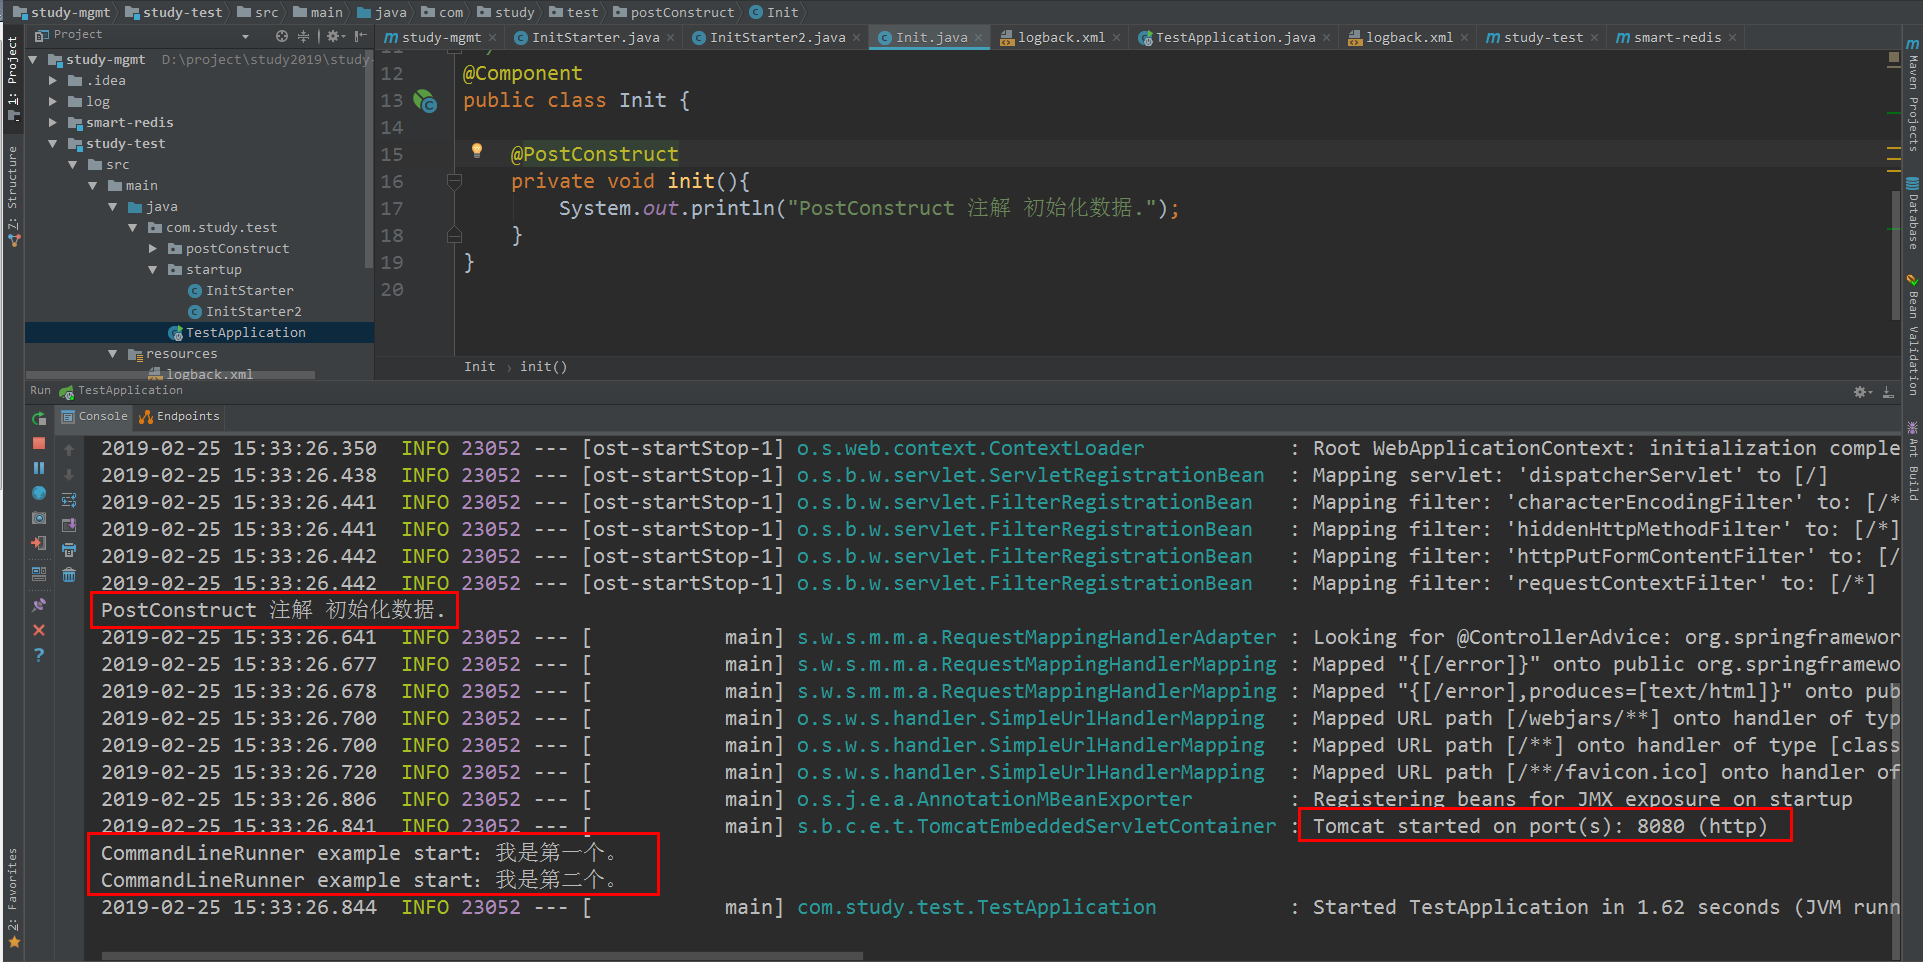Toggle soft-wrap in the console toolbar

69,500
